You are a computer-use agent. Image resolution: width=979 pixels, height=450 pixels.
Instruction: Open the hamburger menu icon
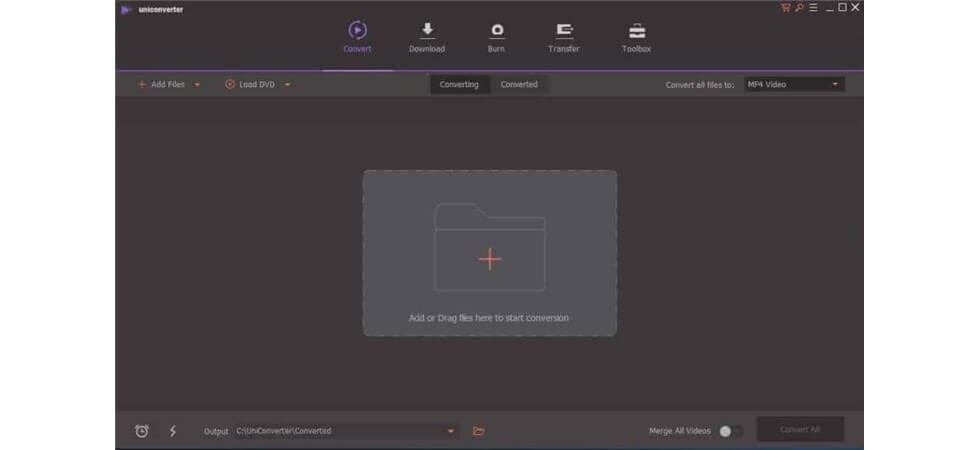(x=813, y=7)
